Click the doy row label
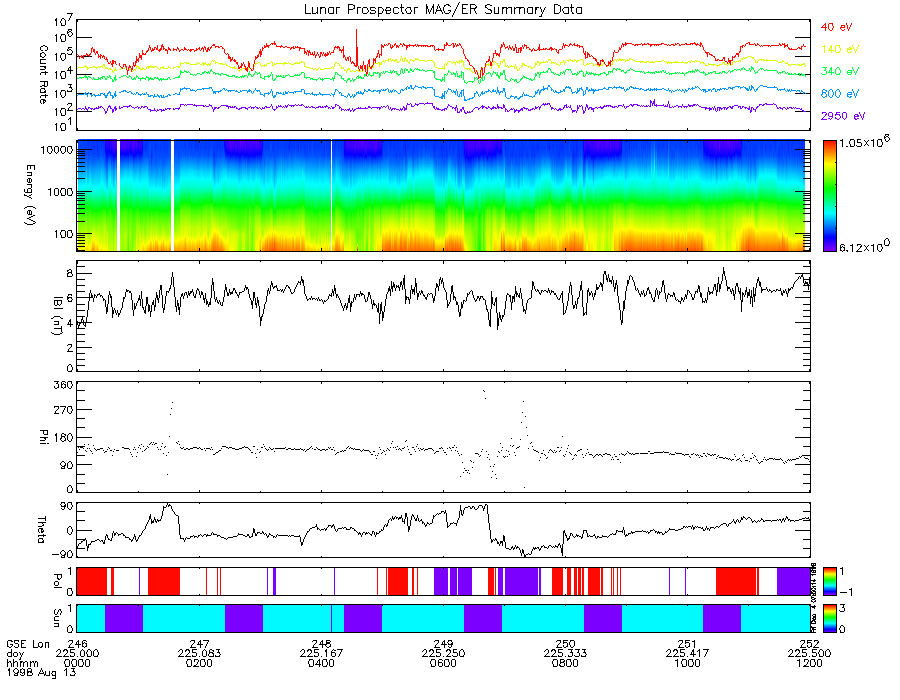 15,654
